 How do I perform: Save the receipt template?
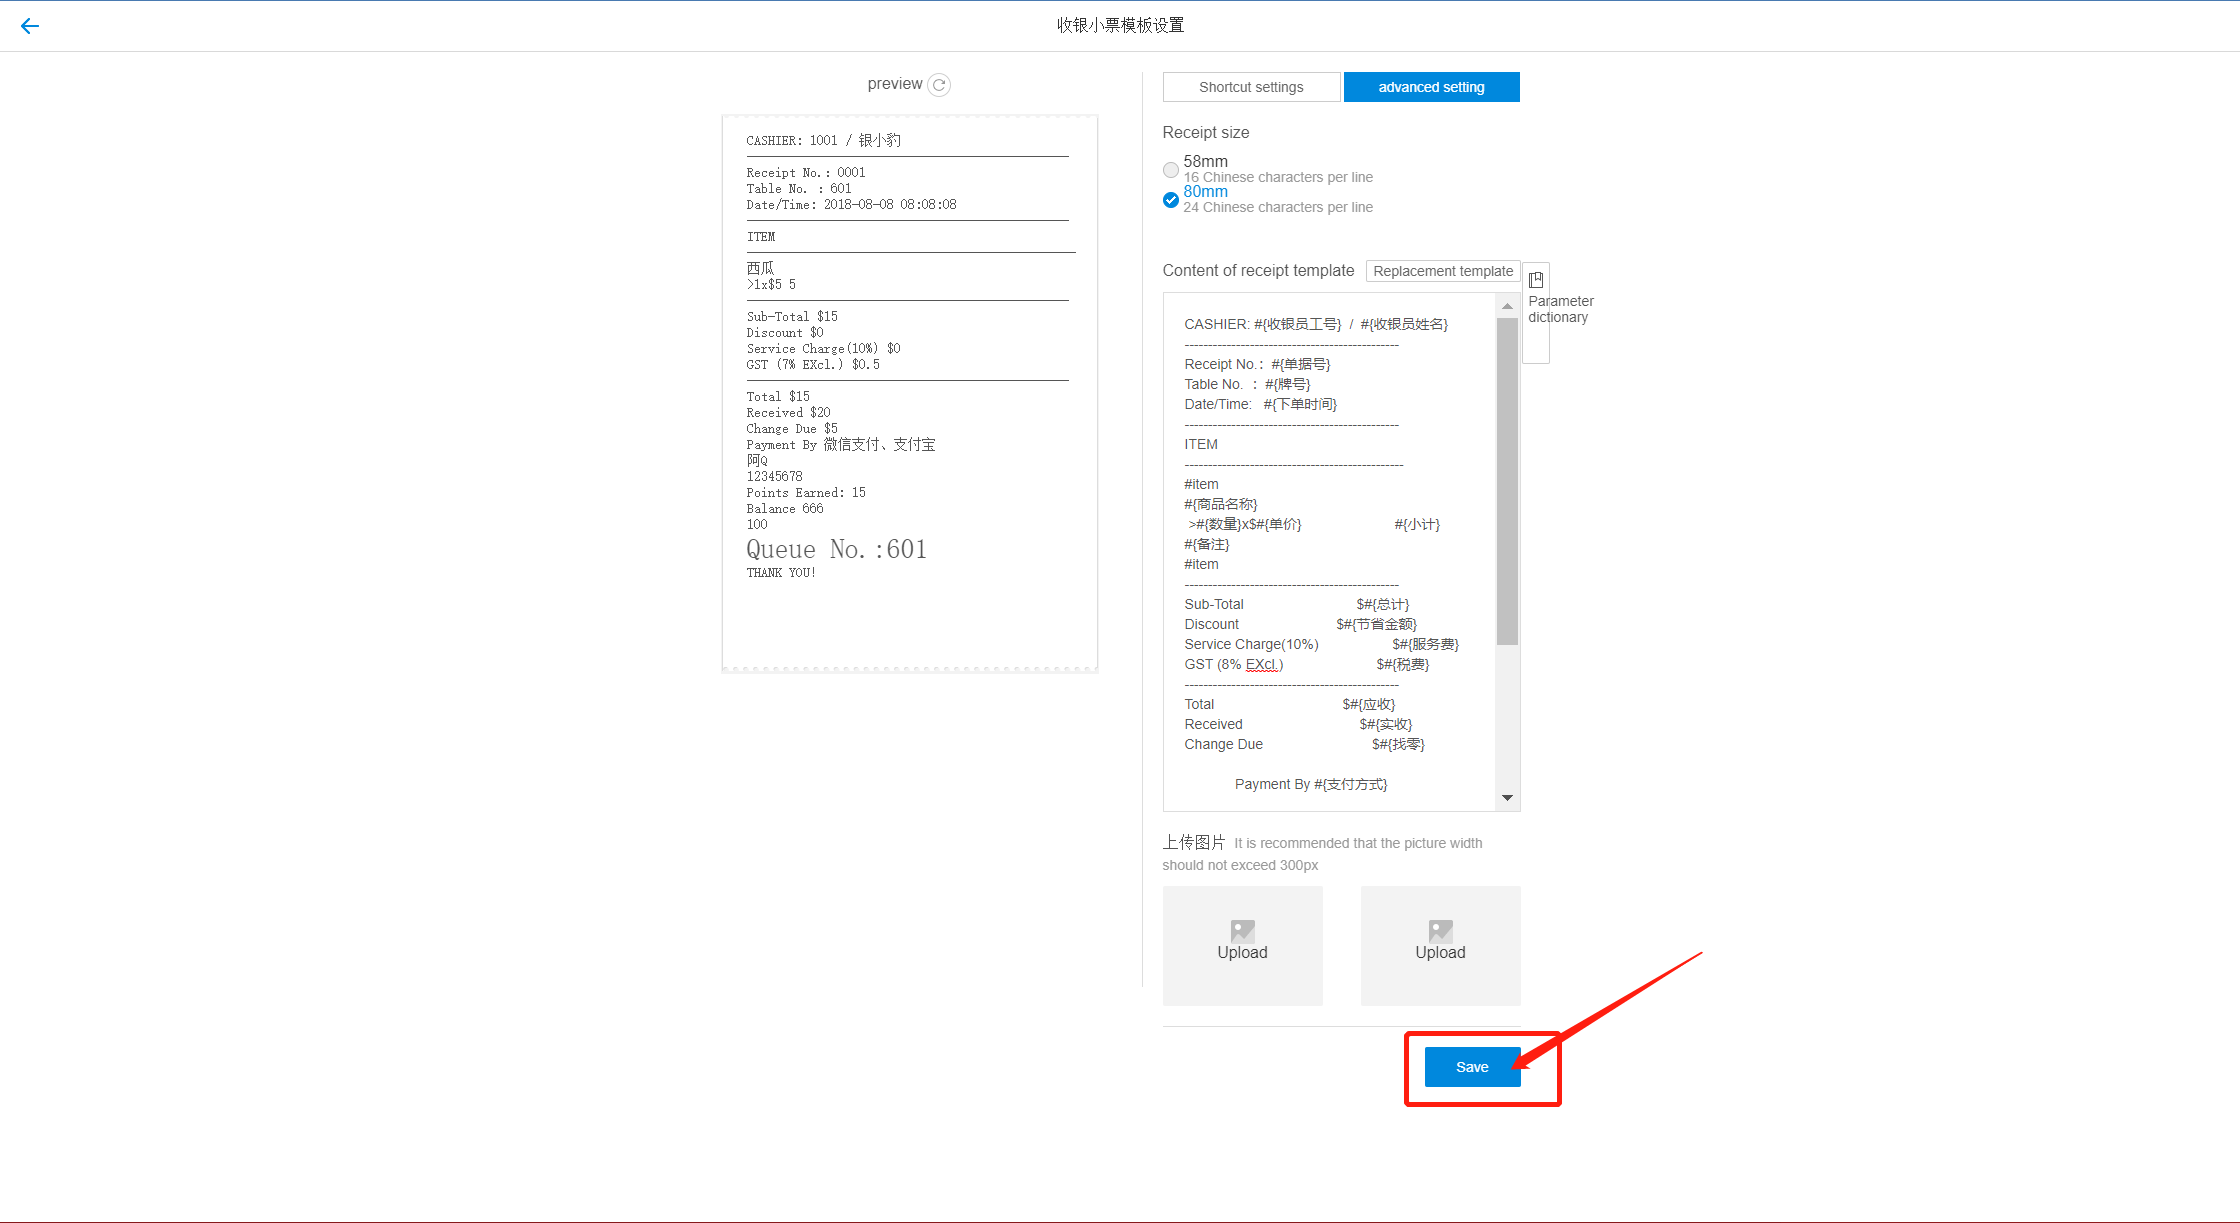coord(1472,1067)
